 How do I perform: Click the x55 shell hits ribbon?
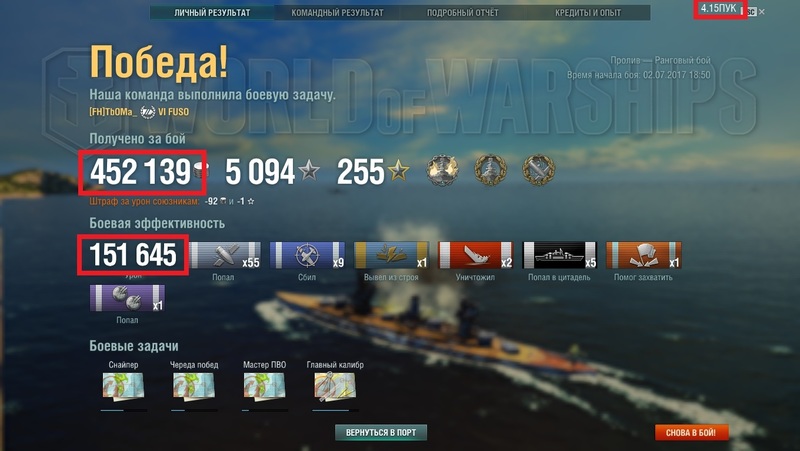coord(225,255)
